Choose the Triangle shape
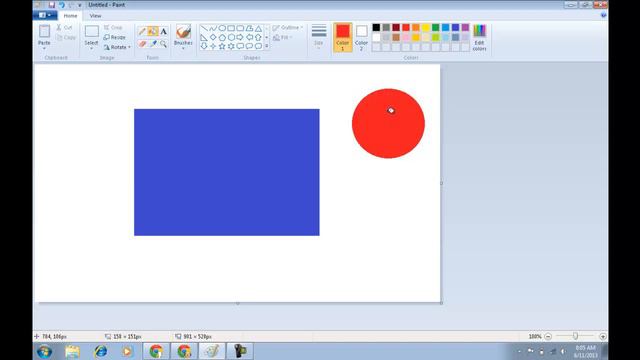 pos(258,28)
